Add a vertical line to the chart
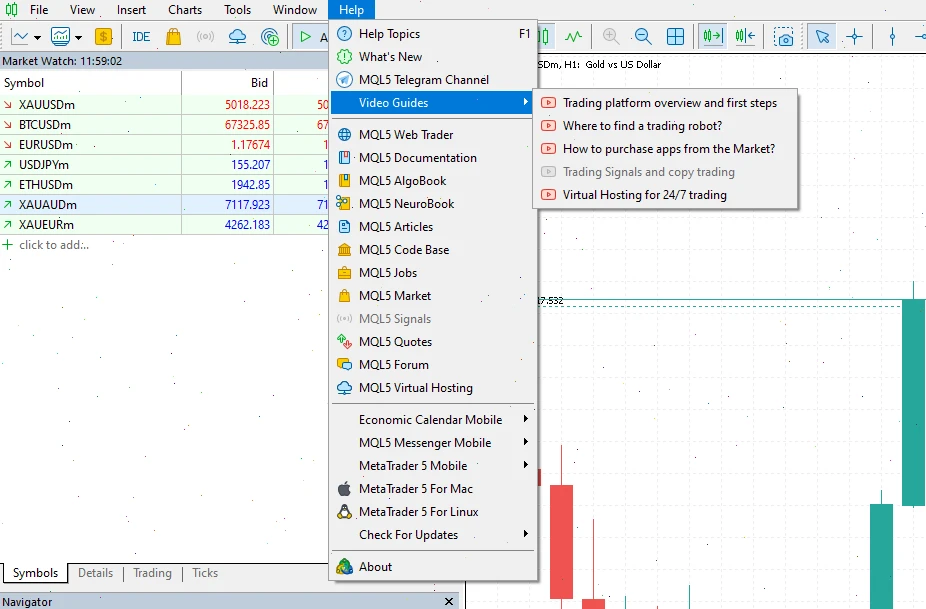Screen dimensions: 926x609 892,36
